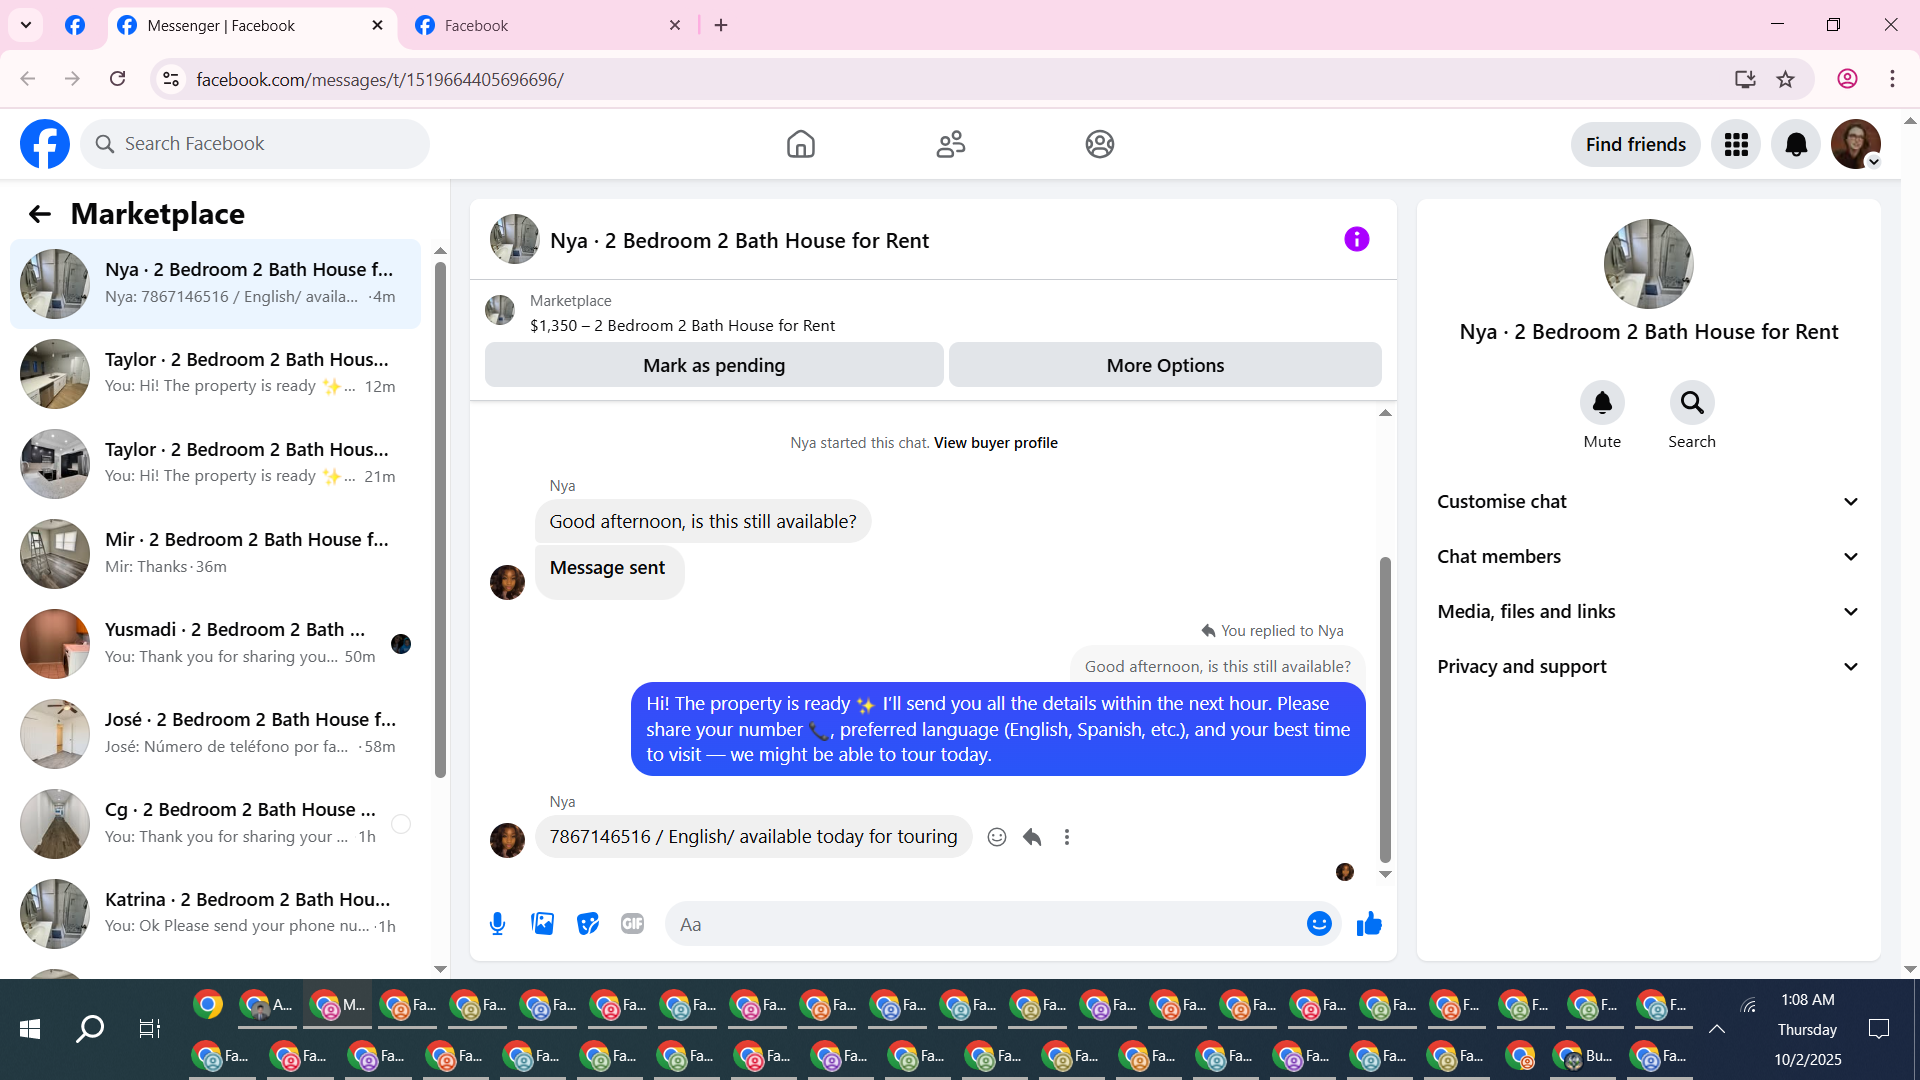This screenshot has height=1080, width=1920.
Task: Click the voice clip microphone icon
Action: pyautogui.click(x=497, y=924)
